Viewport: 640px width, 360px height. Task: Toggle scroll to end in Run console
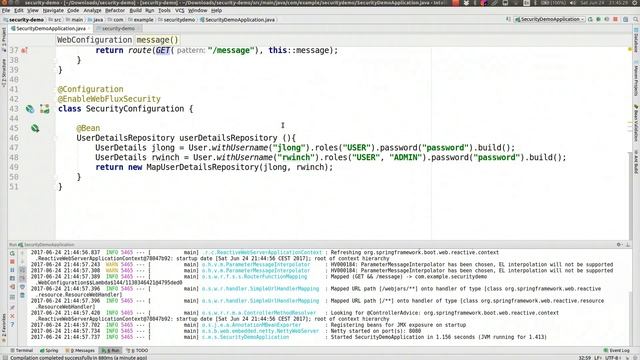click(22, 278)
